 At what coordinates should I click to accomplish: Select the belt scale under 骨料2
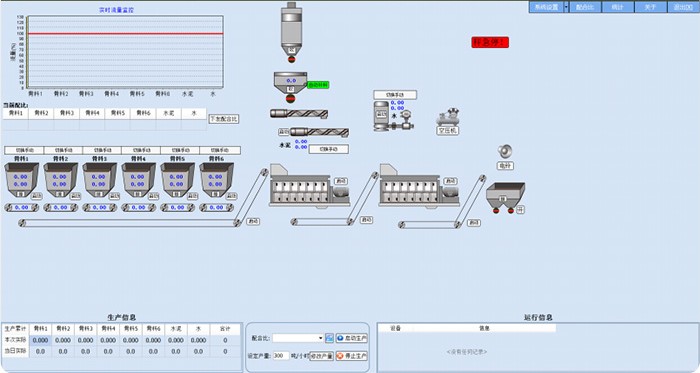click(61, 207)
